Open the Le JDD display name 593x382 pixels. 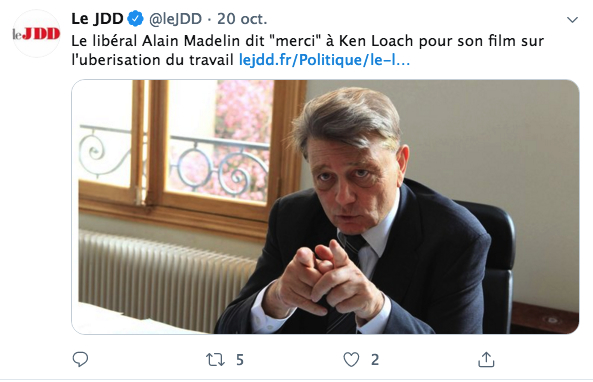pos(97,19)
